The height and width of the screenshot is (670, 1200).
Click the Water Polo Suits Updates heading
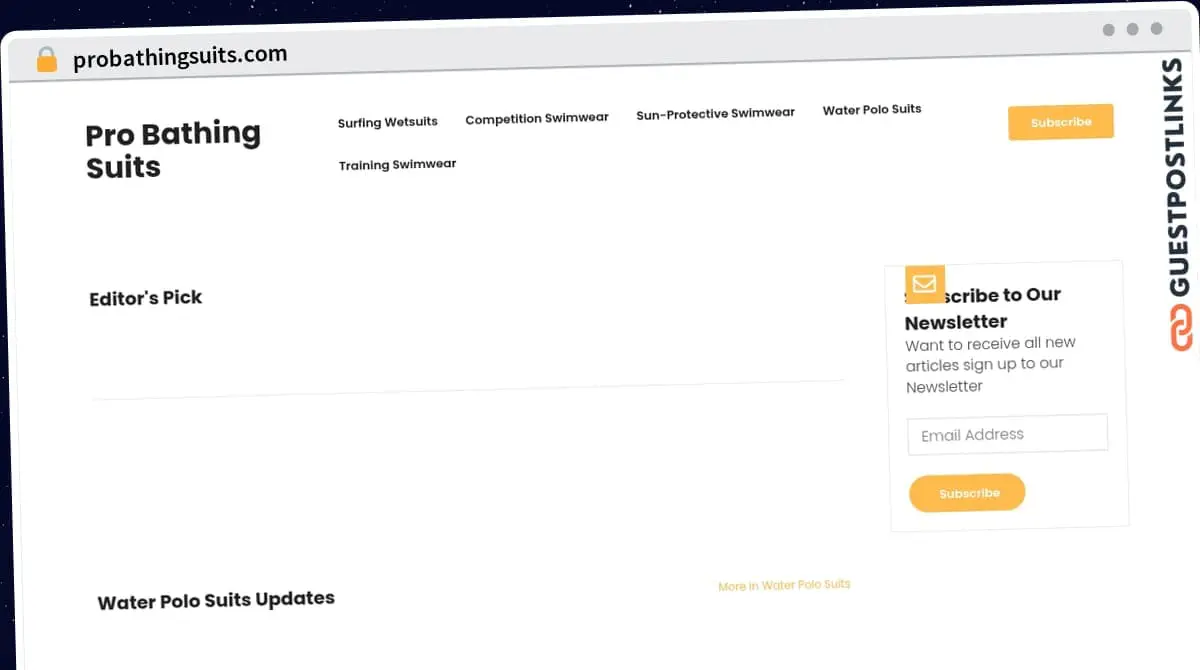point(216,600)
